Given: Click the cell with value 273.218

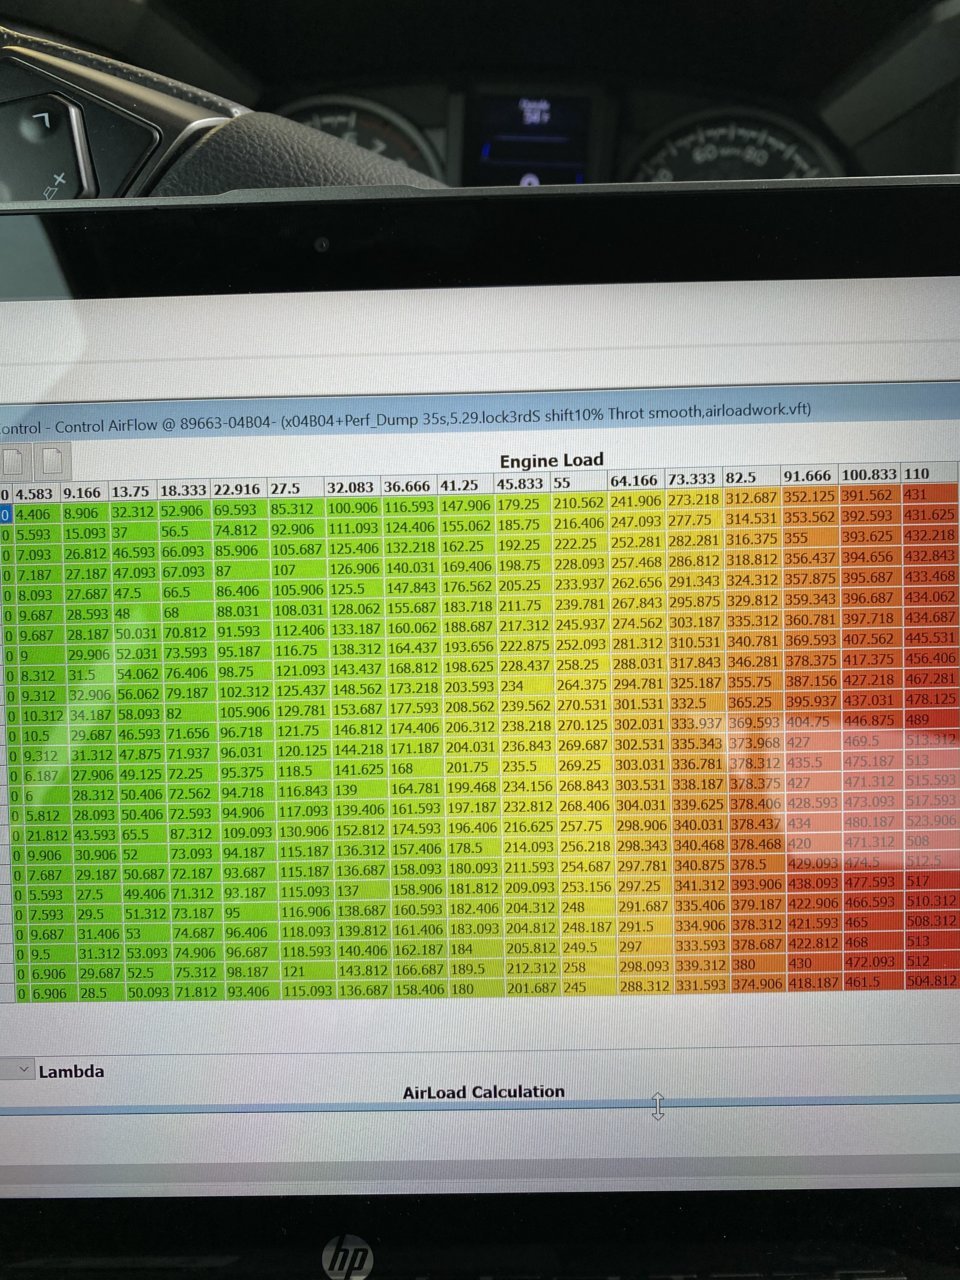Looking at the screenshot, I should click(695, 500).
